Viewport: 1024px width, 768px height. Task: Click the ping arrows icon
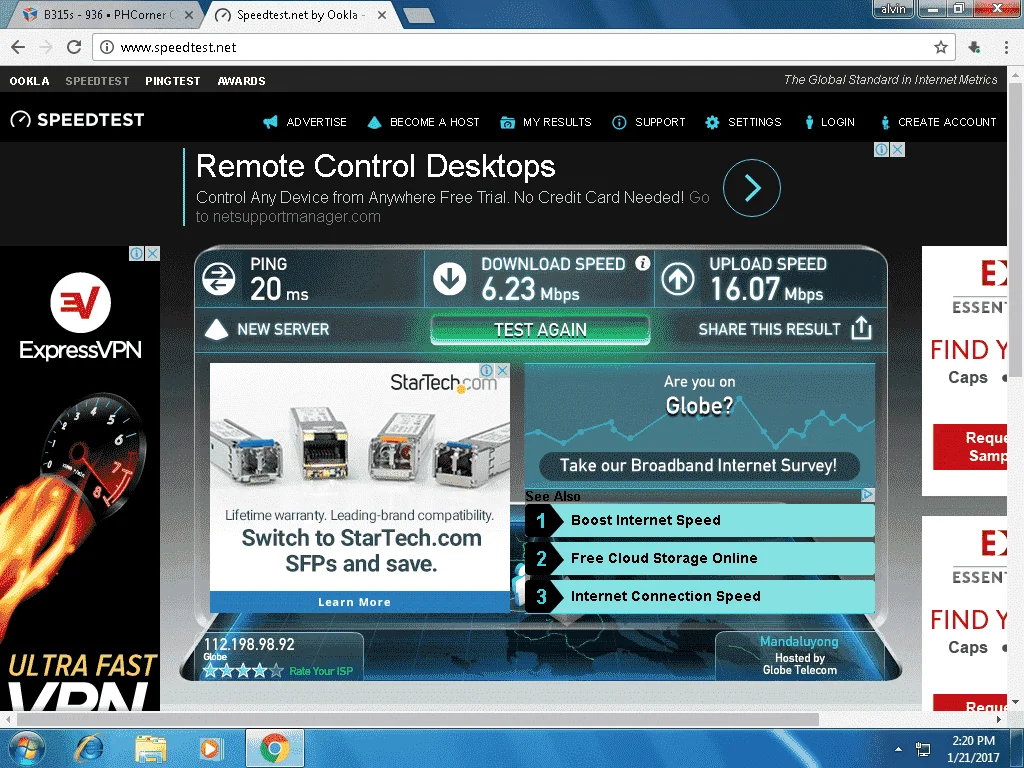pyautogui.click(x=219, y=279)
